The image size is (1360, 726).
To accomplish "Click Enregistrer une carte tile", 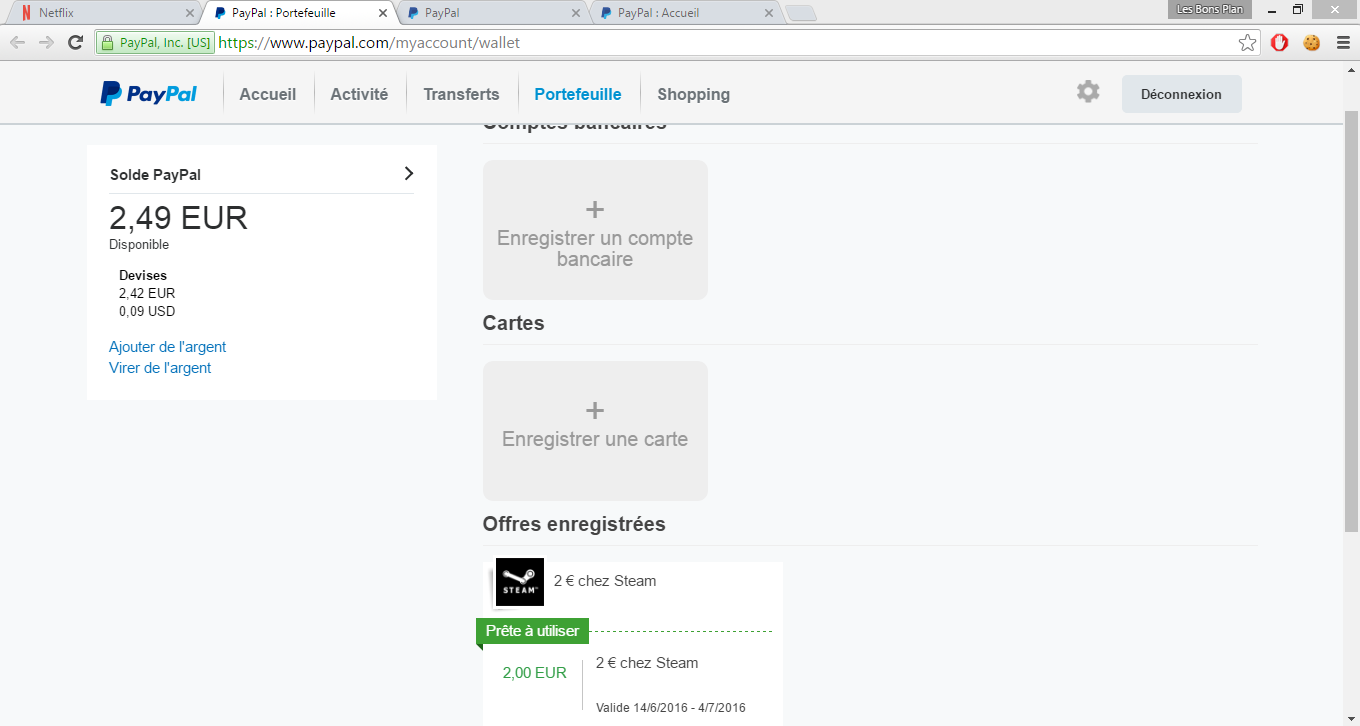I will coord(595,431).
